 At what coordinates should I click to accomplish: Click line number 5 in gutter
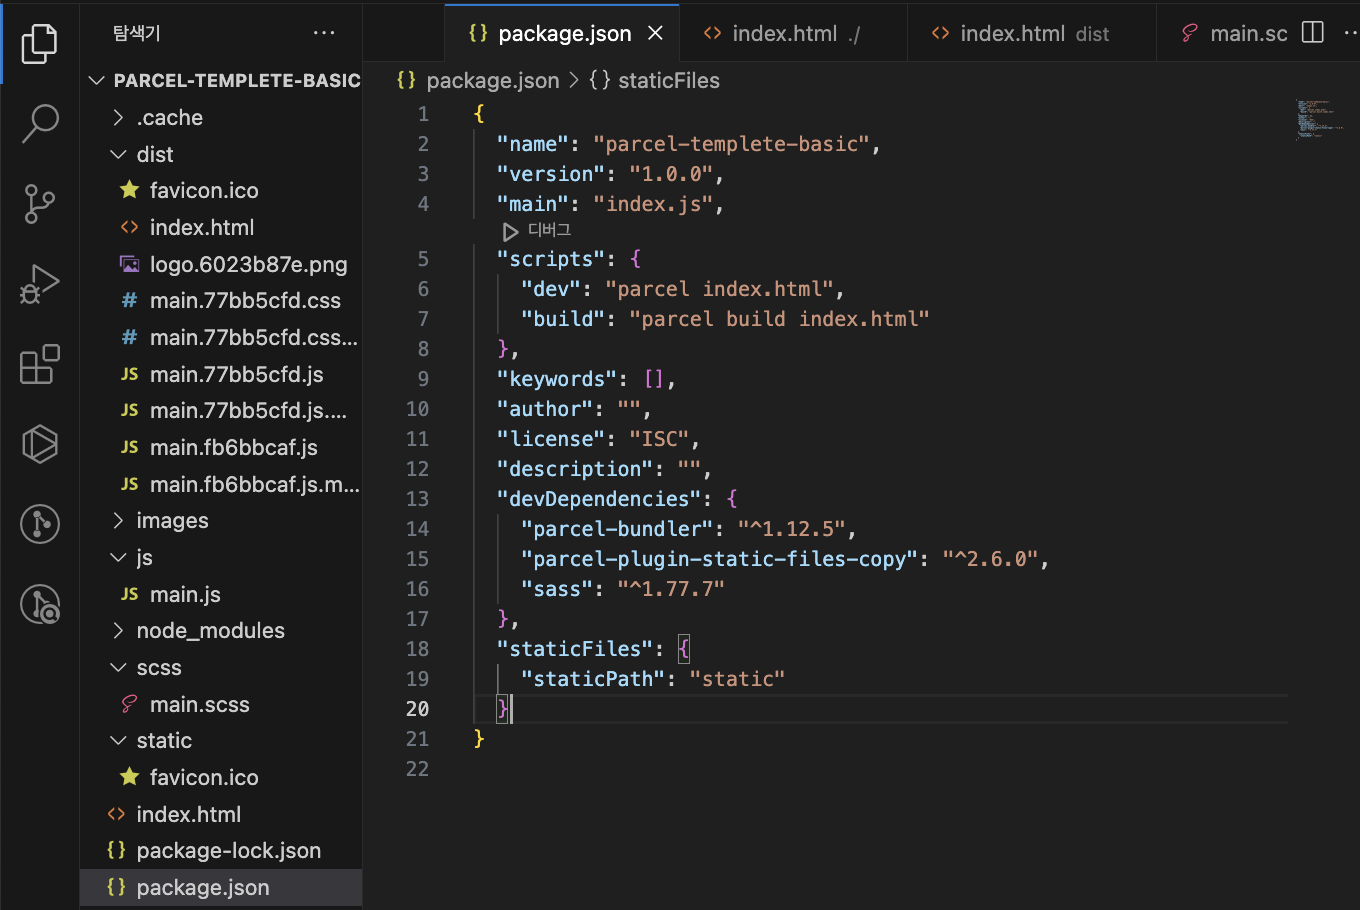[423, 259]
